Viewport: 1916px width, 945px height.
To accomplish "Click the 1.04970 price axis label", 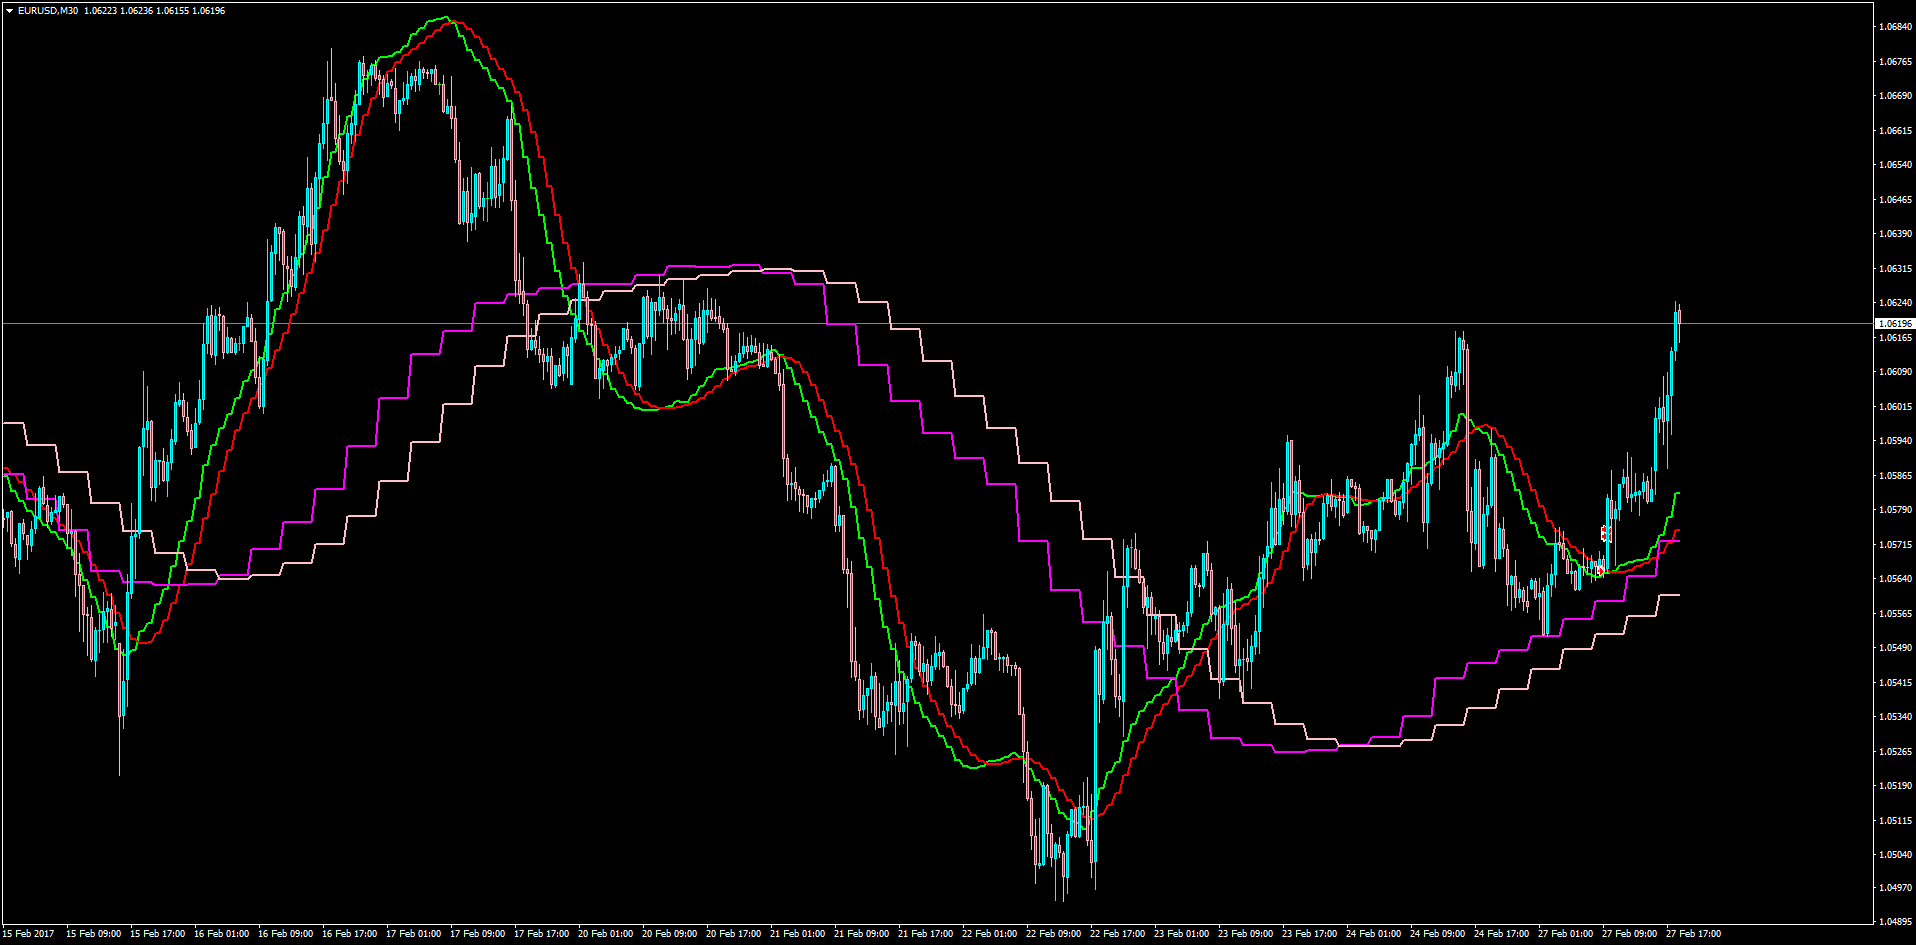I will (1895, 888).
